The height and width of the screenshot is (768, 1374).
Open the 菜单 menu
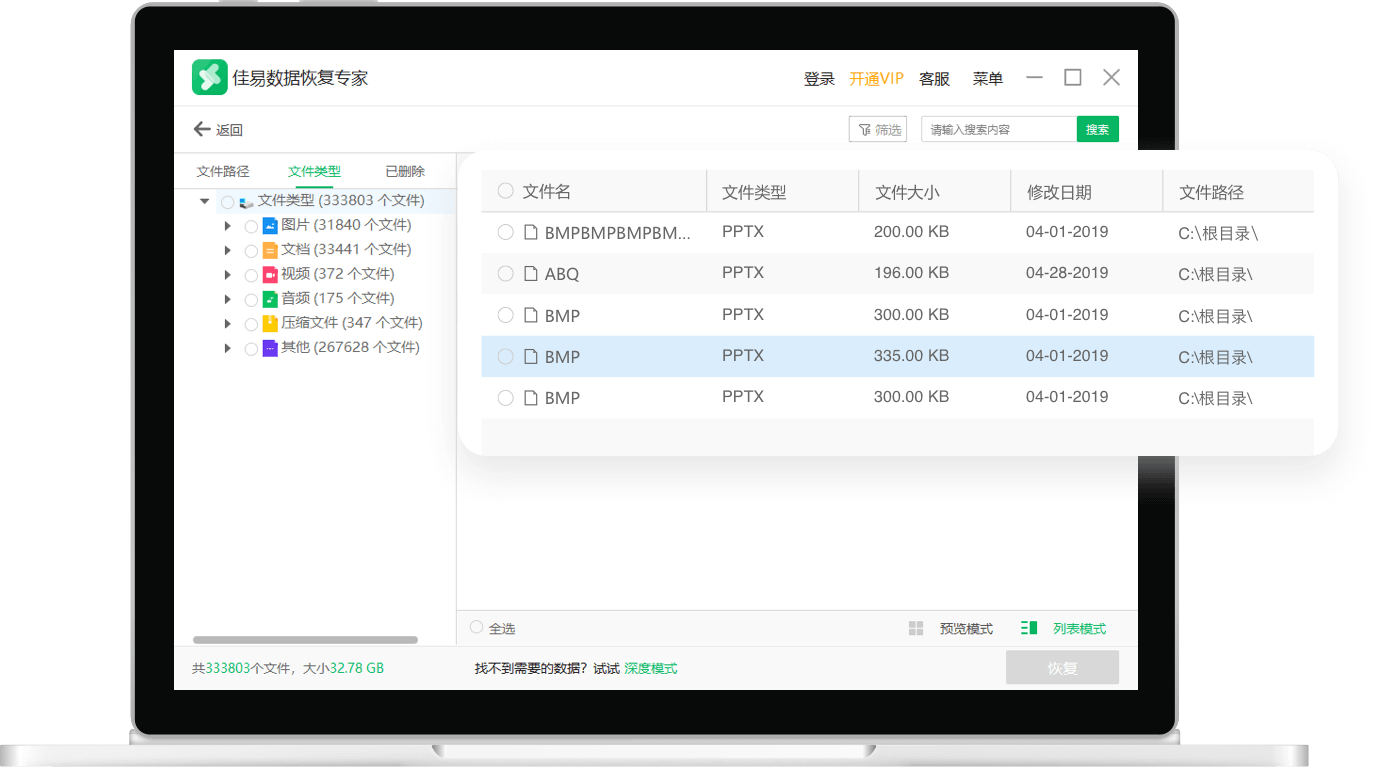988,78
